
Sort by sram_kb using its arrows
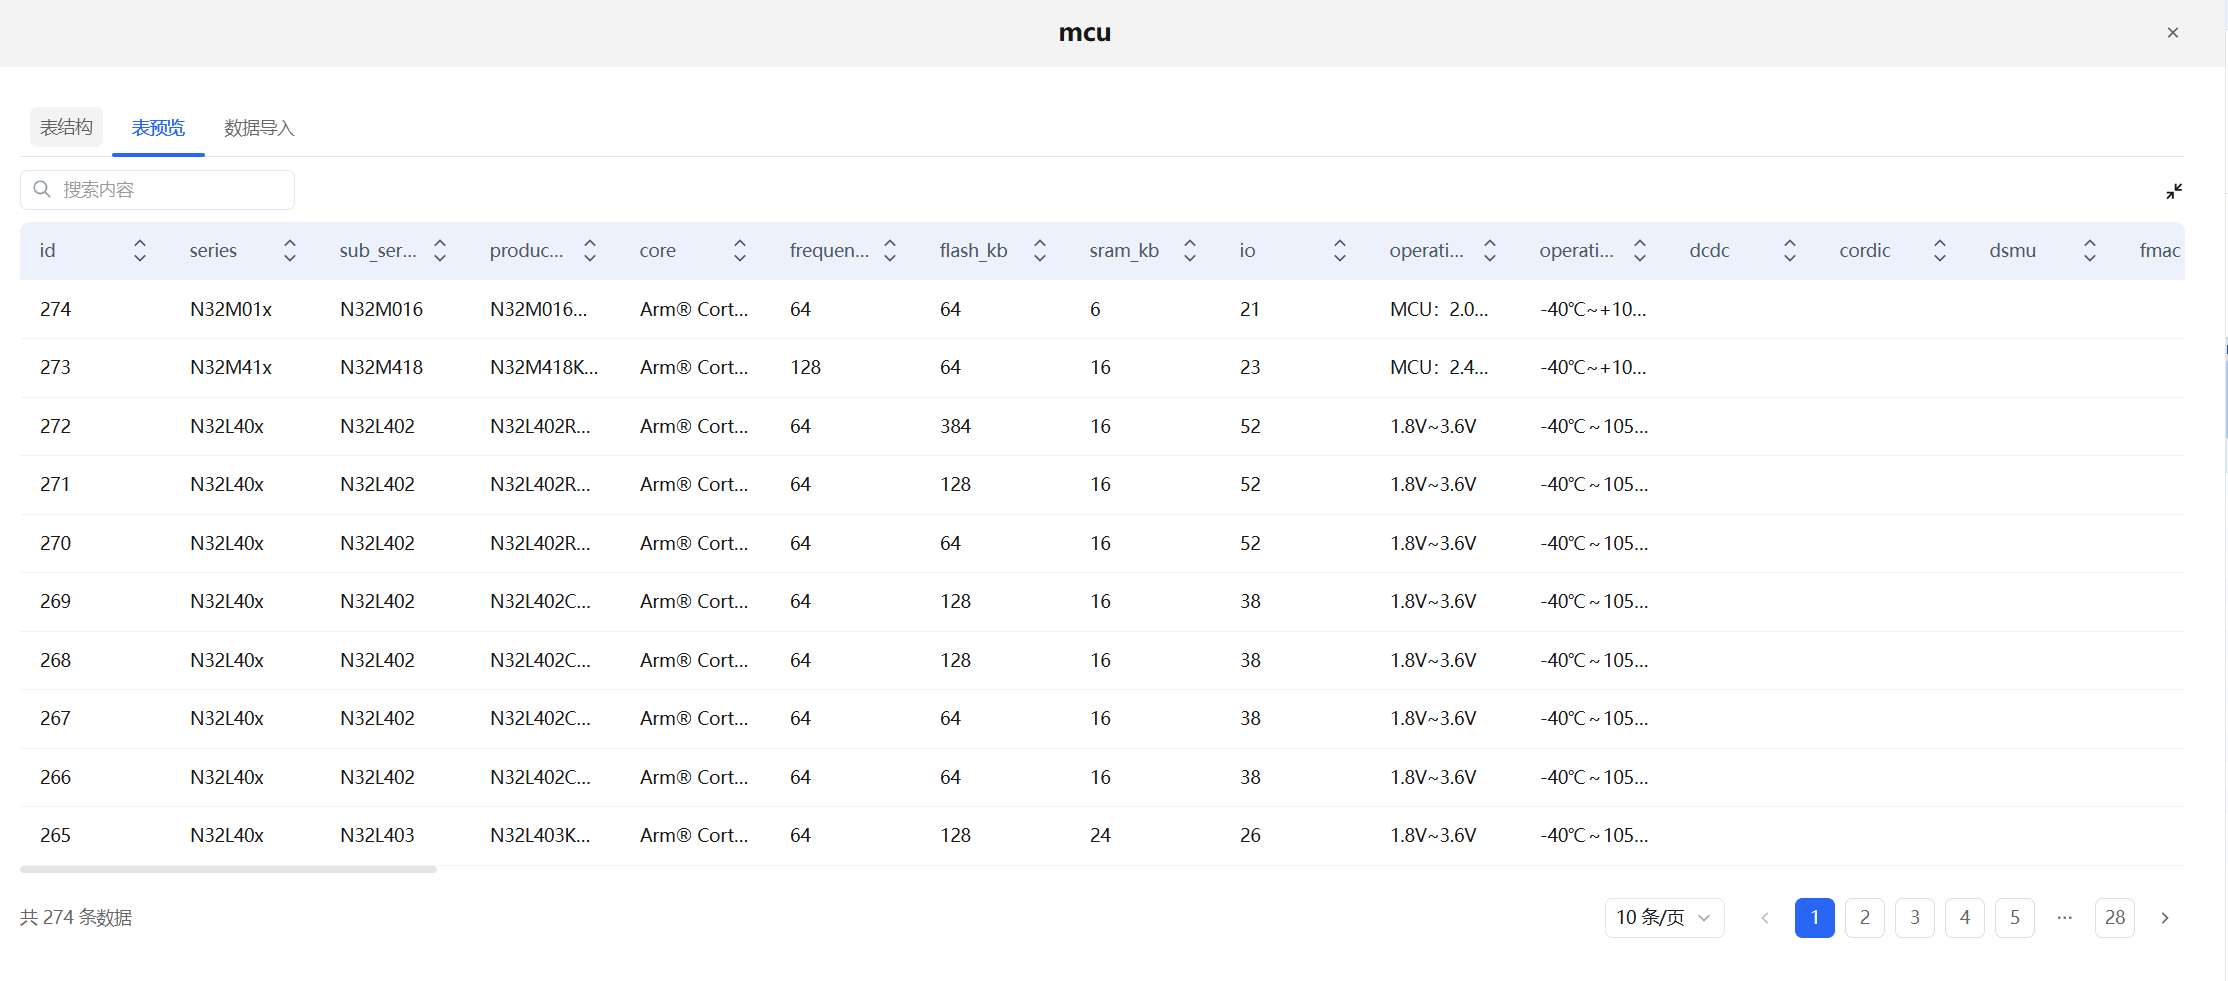[x=1190, y=250]
